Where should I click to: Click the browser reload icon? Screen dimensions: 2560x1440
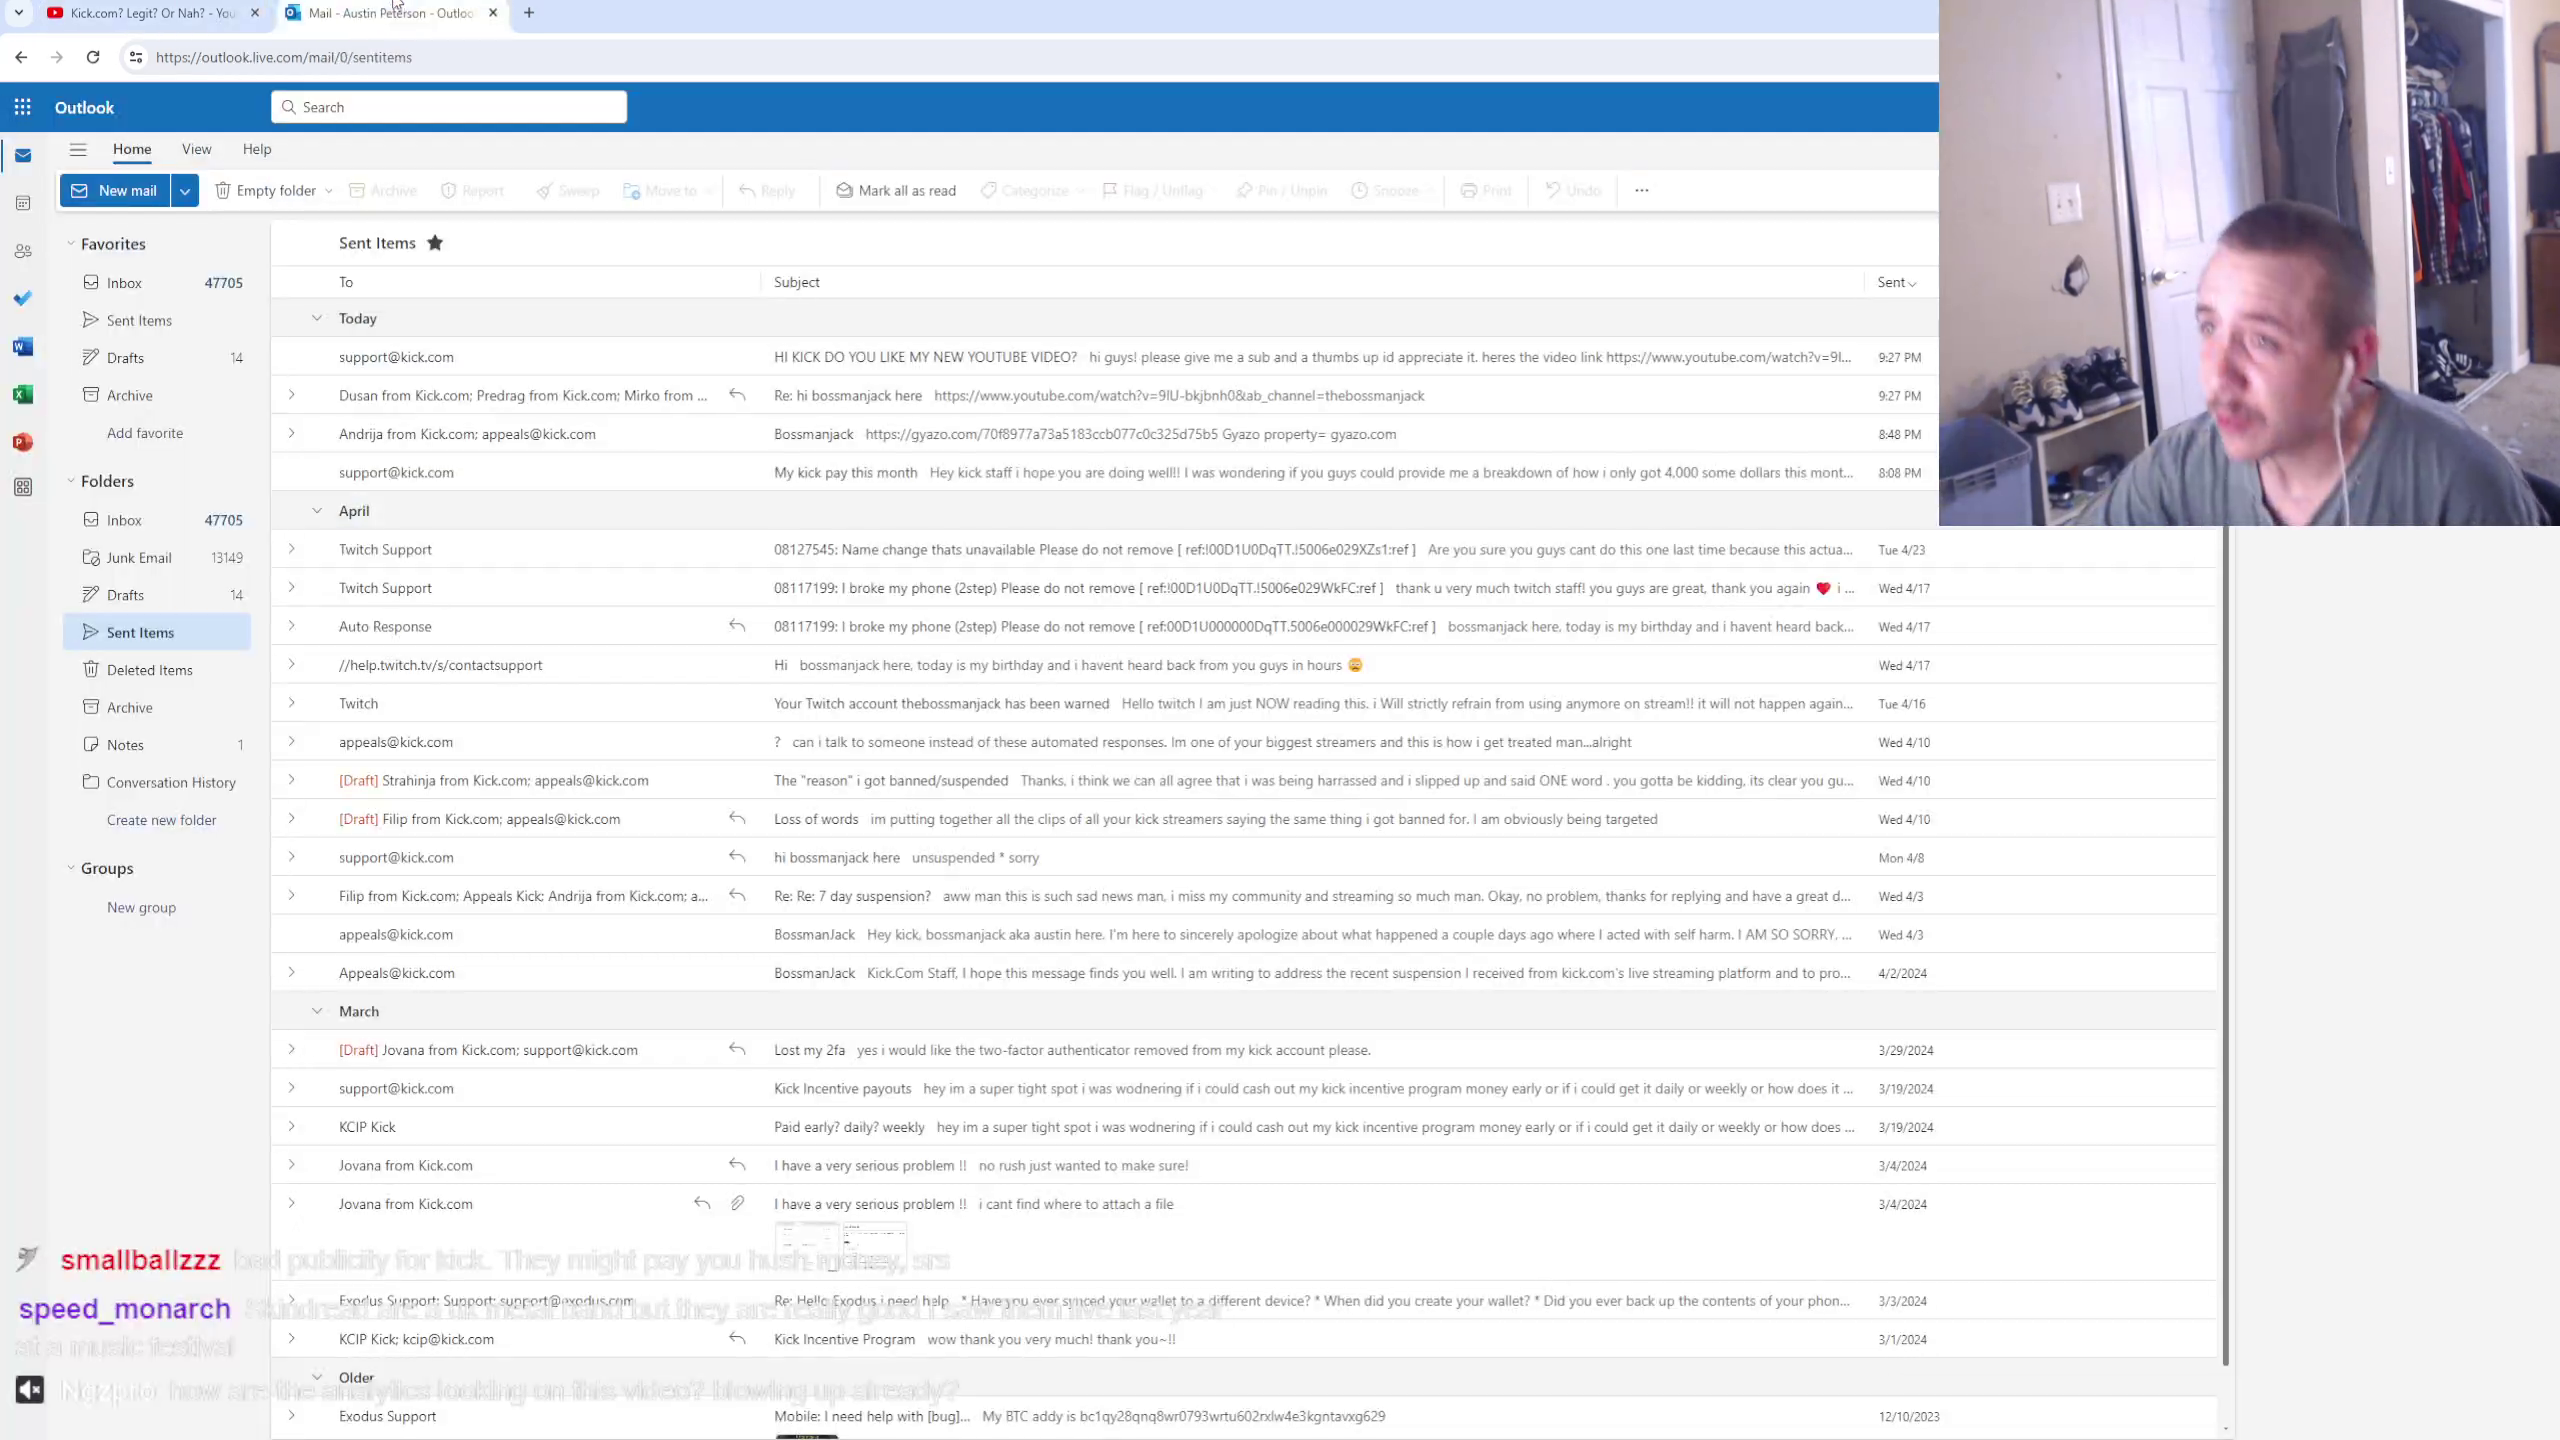click(x=93, y=57)
